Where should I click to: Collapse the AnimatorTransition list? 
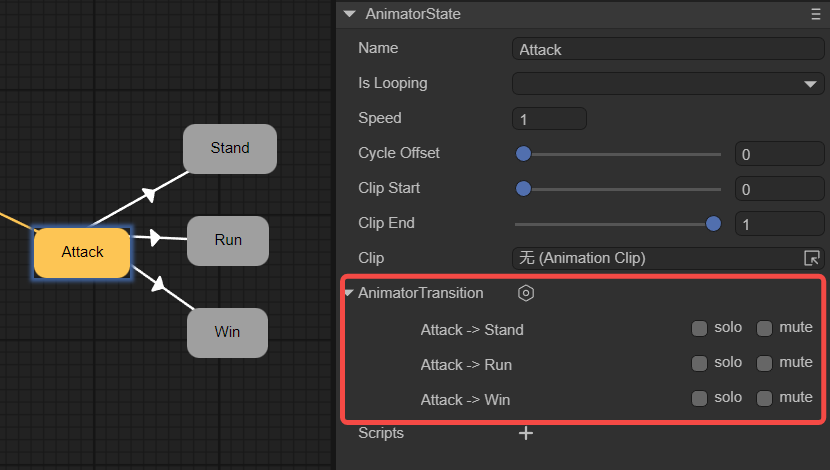(348, 294)
